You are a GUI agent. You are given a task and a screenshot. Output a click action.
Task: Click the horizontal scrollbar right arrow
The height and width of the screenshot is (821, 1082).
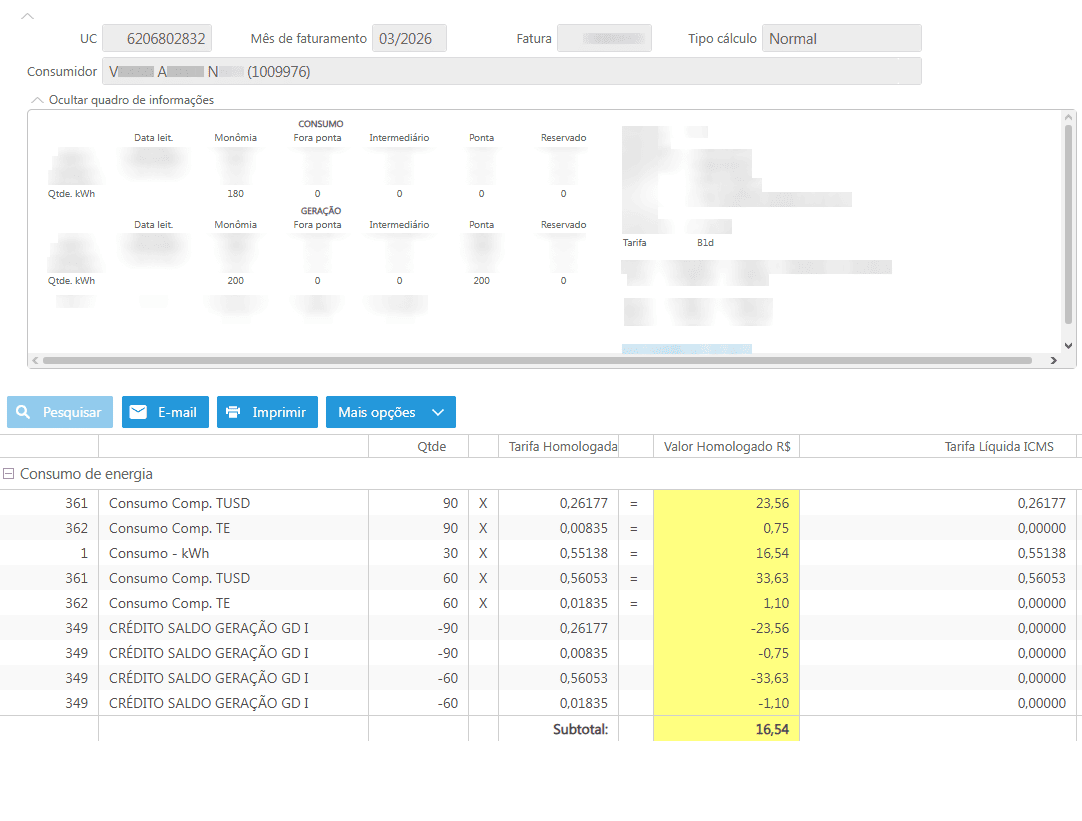[1053, 360]
